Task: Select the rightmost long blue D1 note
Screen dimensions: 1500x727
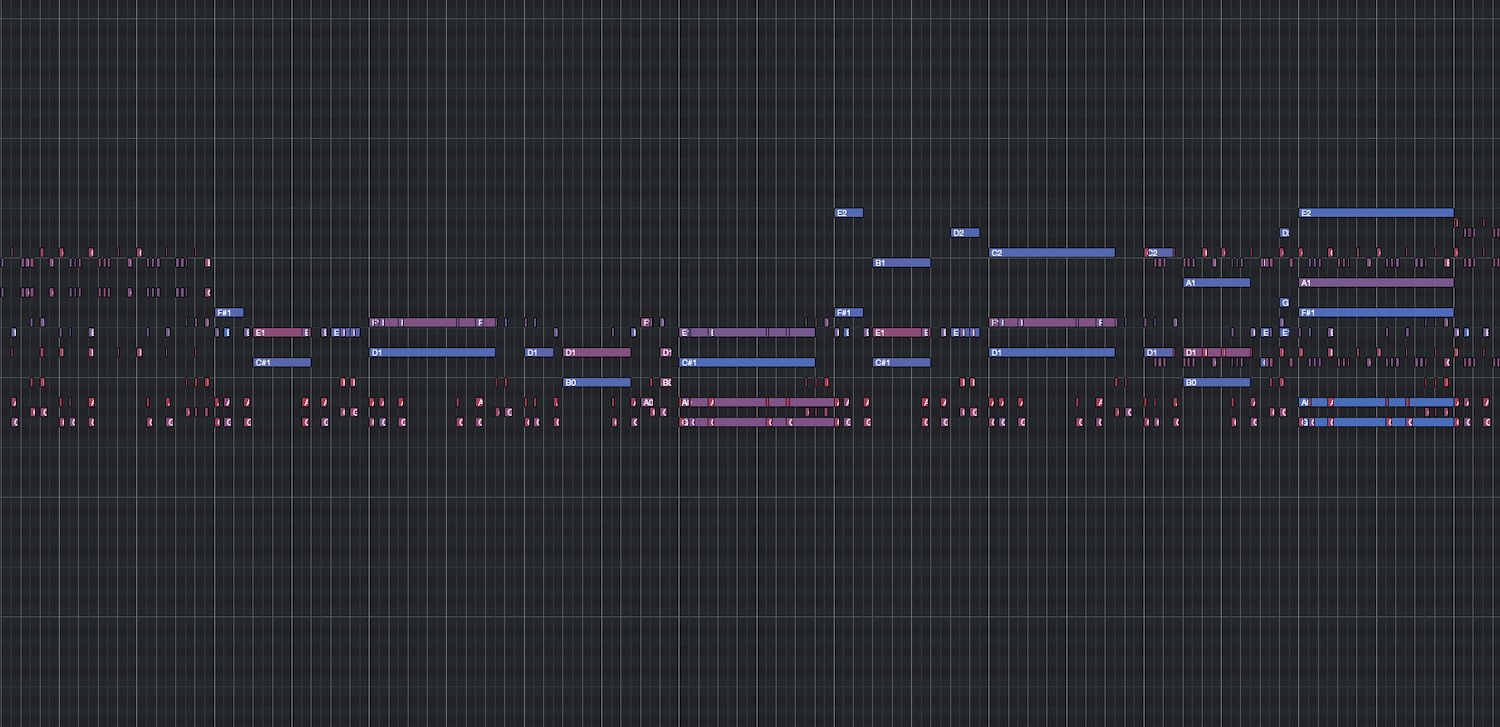Action: click(1052, 353)
